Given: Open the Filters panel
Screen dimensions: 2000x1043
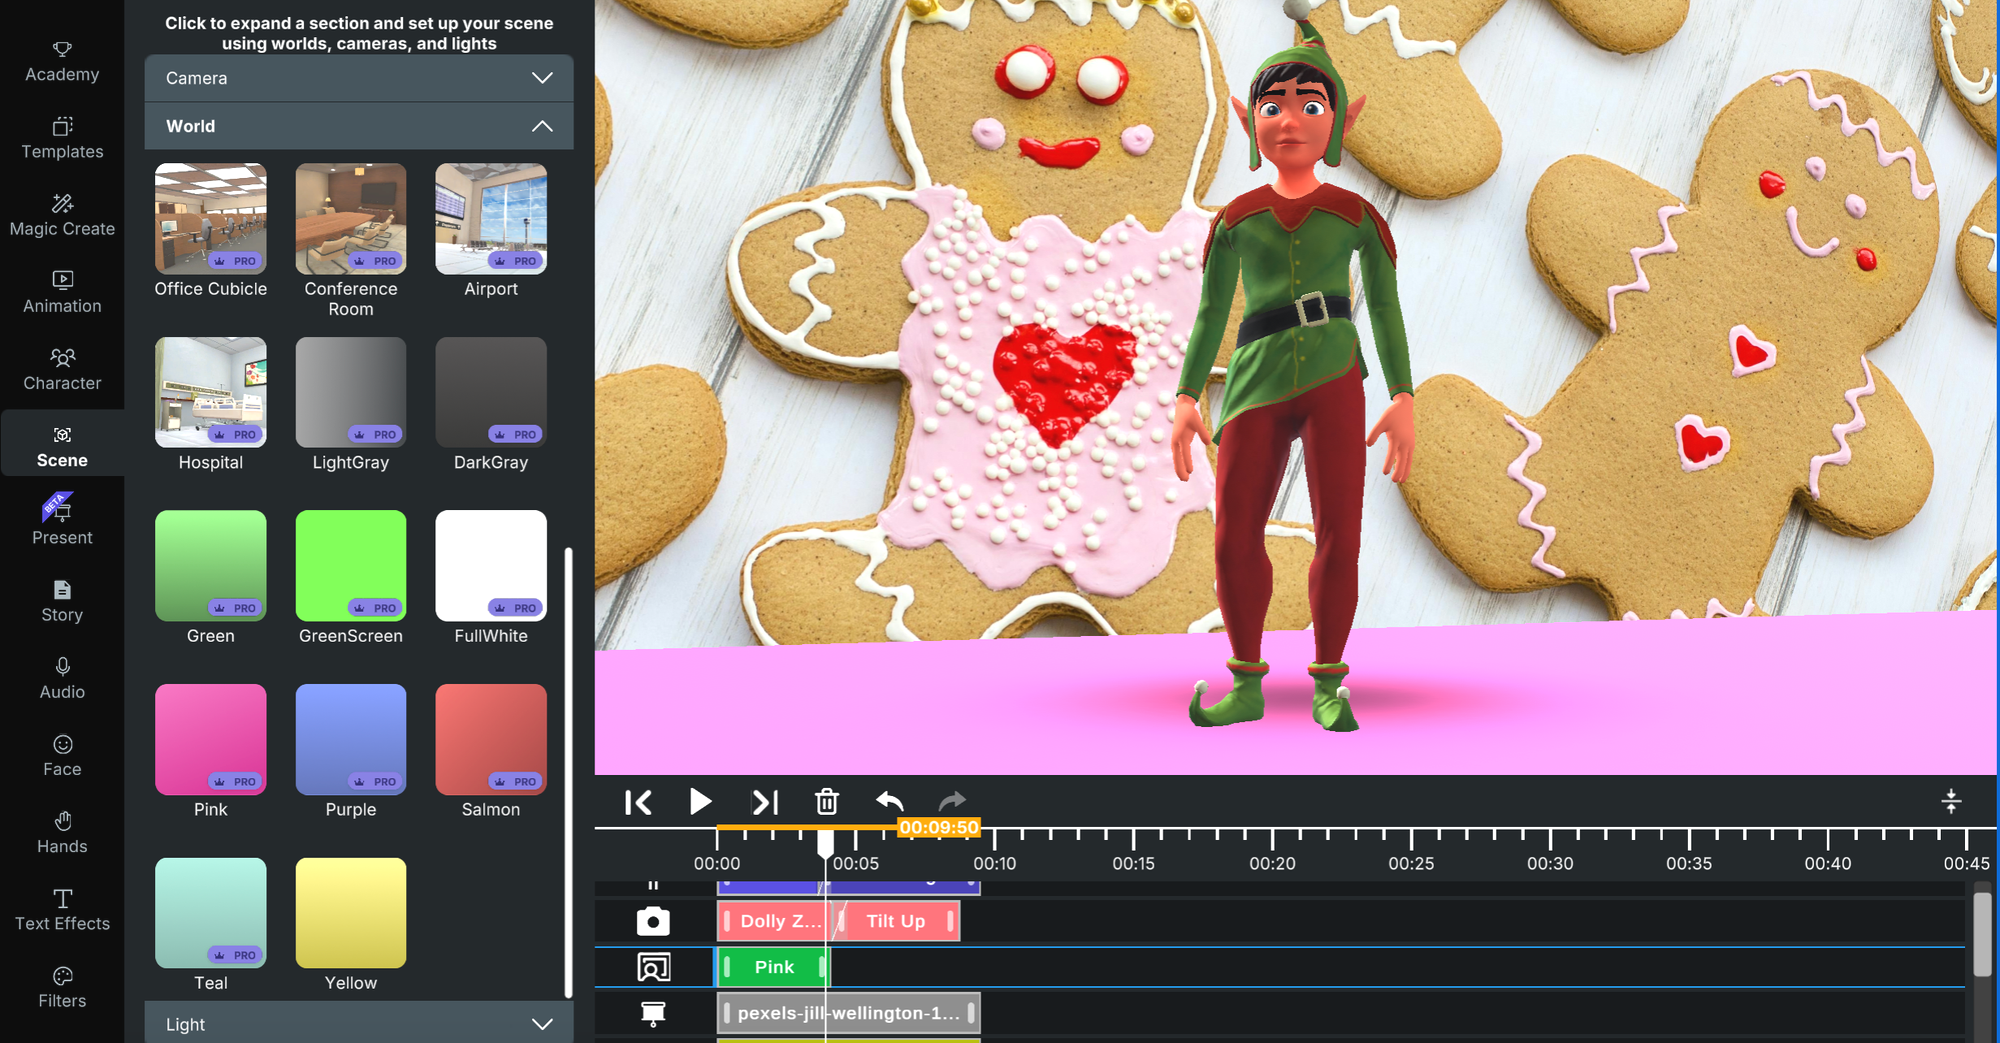Looking at the screenshot, I should [61, 986].
